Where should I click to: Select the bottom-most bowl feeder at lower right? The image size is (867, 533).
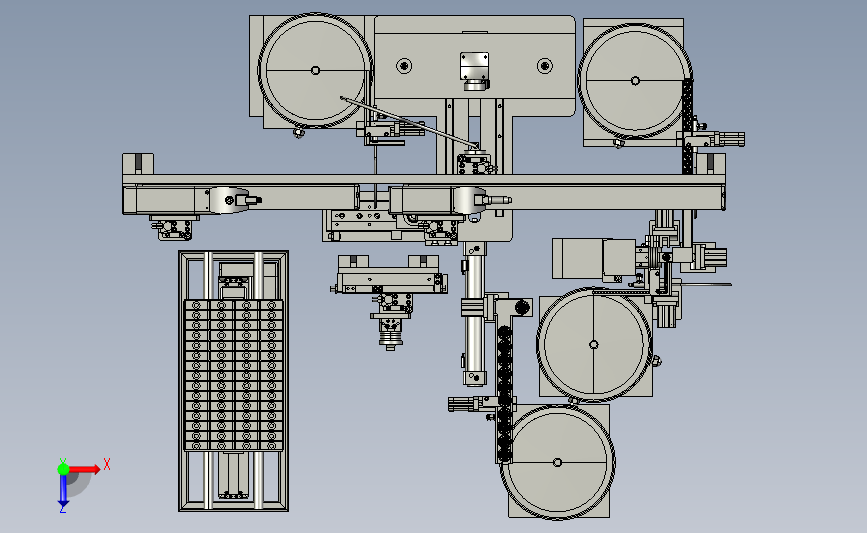coord(557,462)
